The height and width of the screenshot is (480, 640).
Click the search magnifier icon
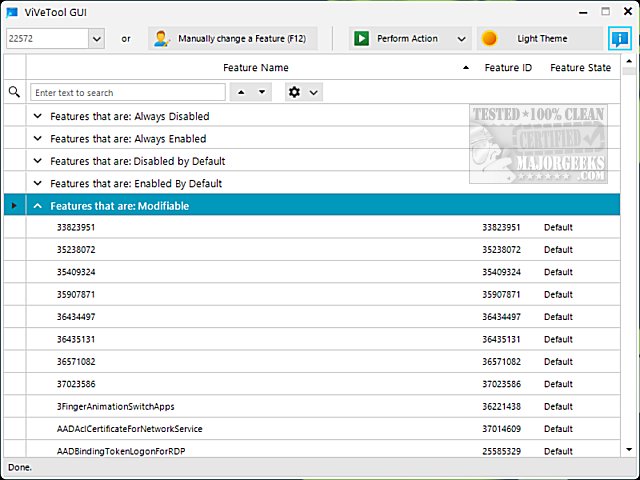tap(14, 92)
